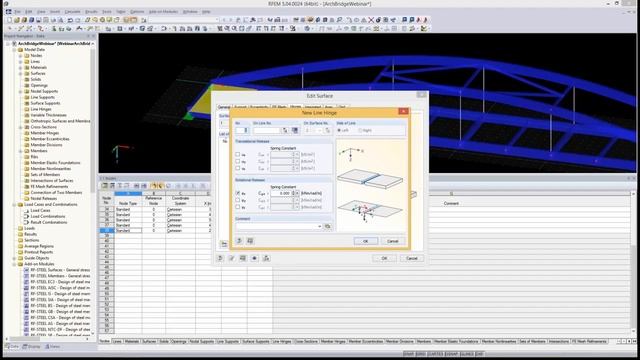Click the New model icon in main toolbar
The width and height of the screenshot is (640, 360).
[x=9, y=20]
